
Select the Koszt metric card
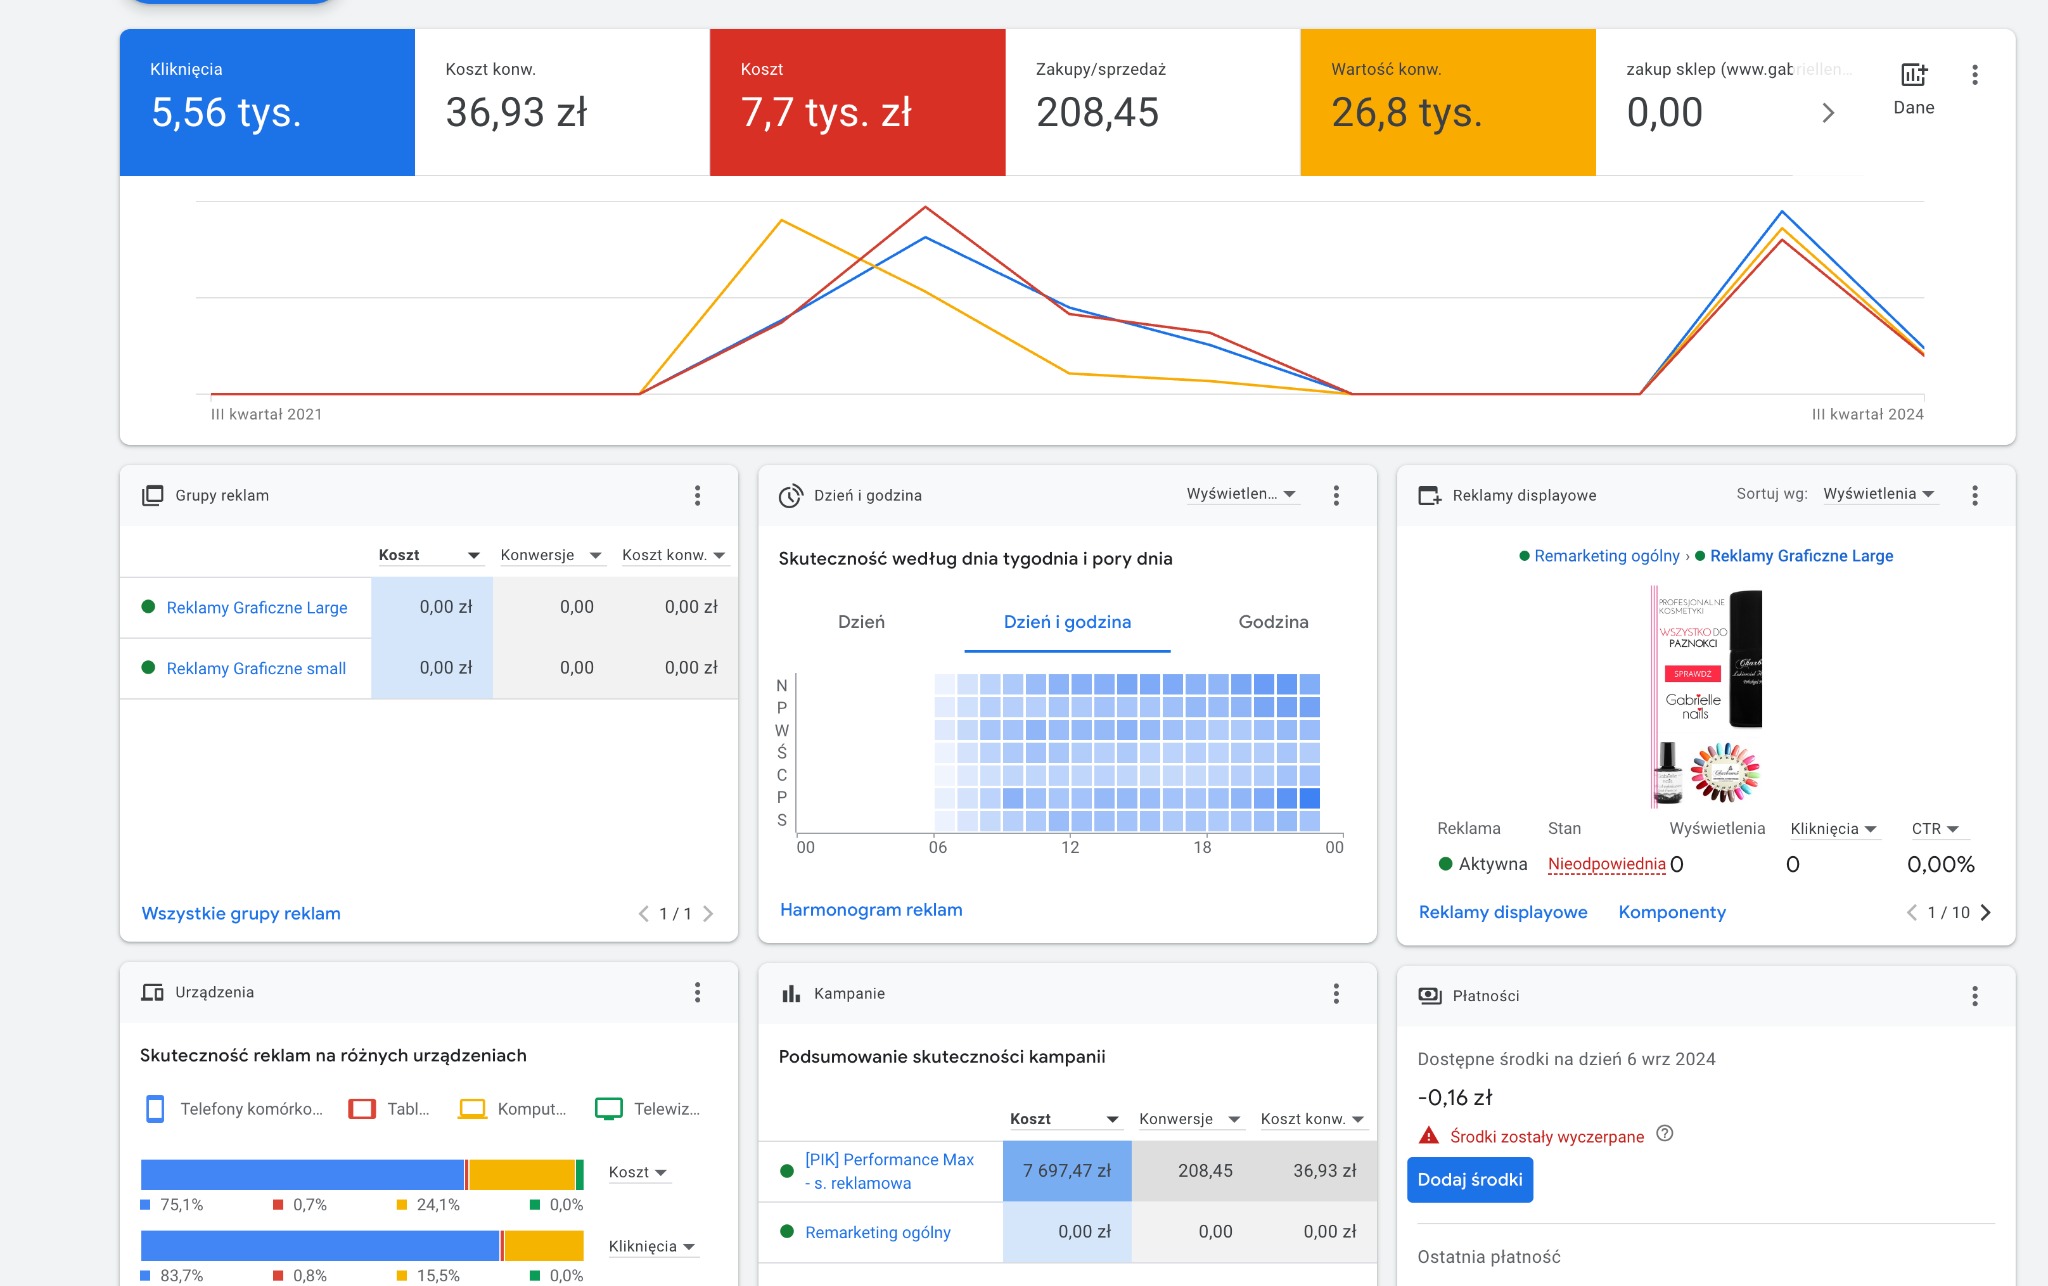point(855,100)
